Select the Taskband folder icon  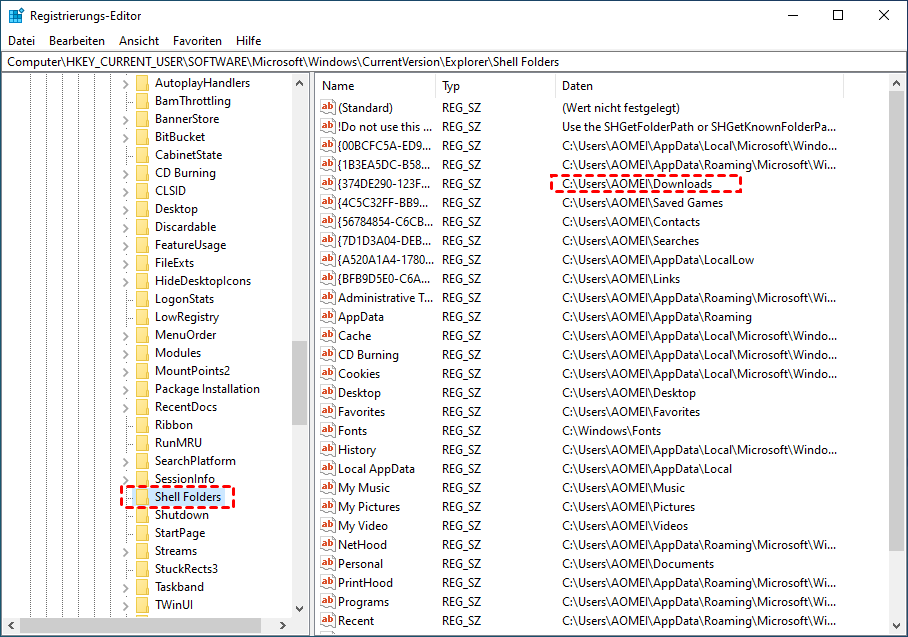point(142,587)
